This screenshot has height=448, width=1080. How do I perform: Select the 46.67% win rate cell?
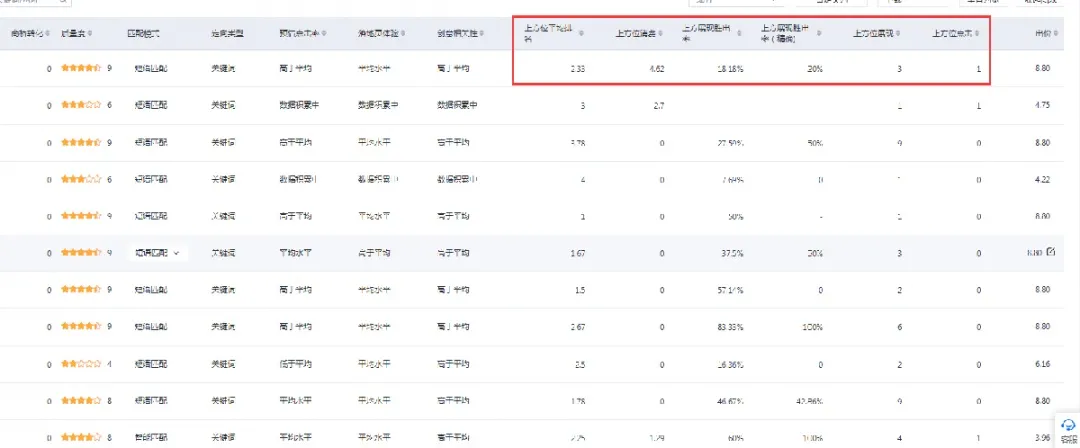[730, 400]
